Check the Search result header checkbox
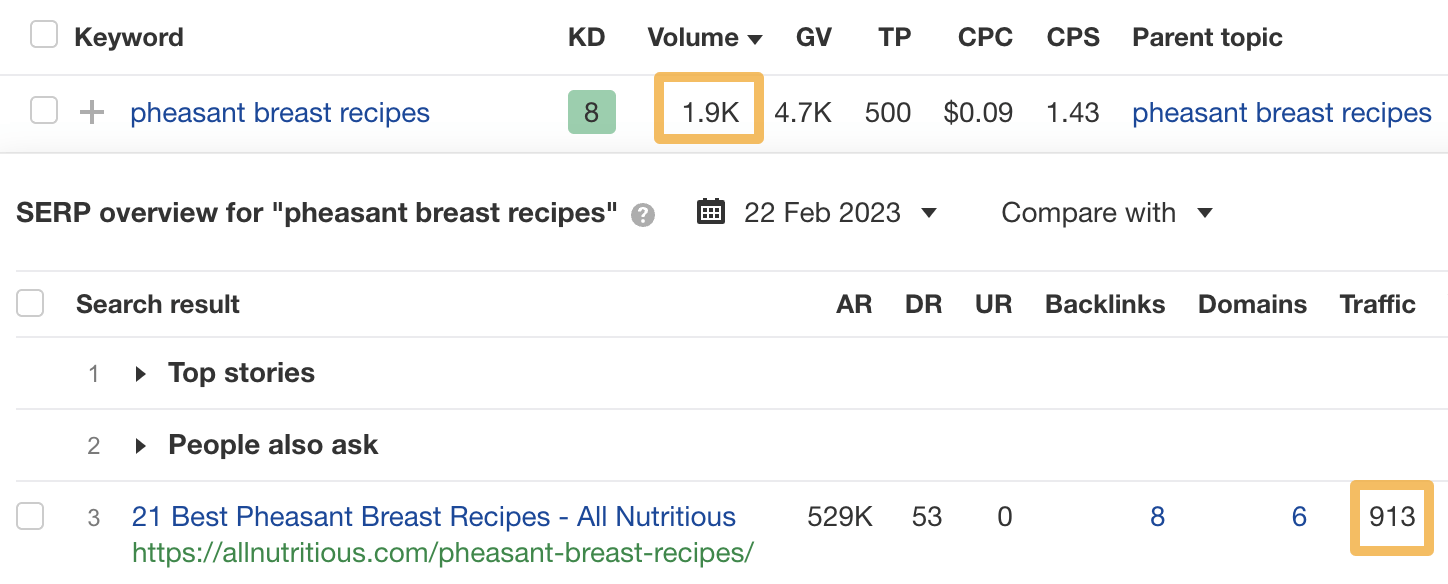 point(30,303)
